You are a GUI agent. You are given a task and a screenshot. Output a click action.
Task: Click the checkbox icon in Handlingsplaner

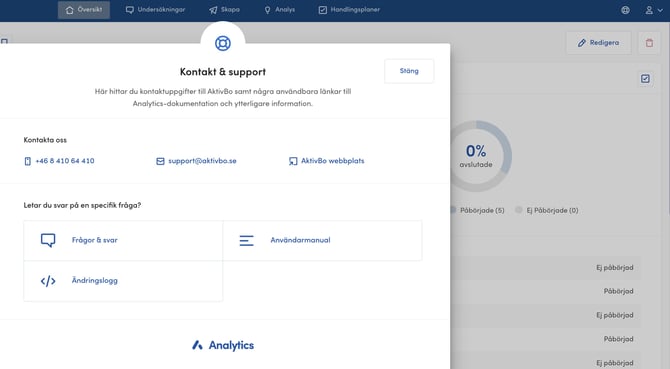[x=323, y=10]
